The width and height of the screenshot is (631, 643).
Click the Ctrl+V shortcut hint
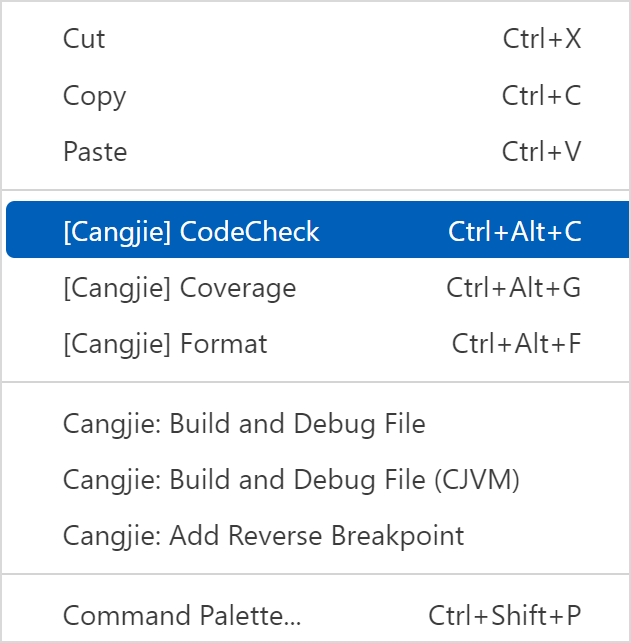[x=541, y=152]
